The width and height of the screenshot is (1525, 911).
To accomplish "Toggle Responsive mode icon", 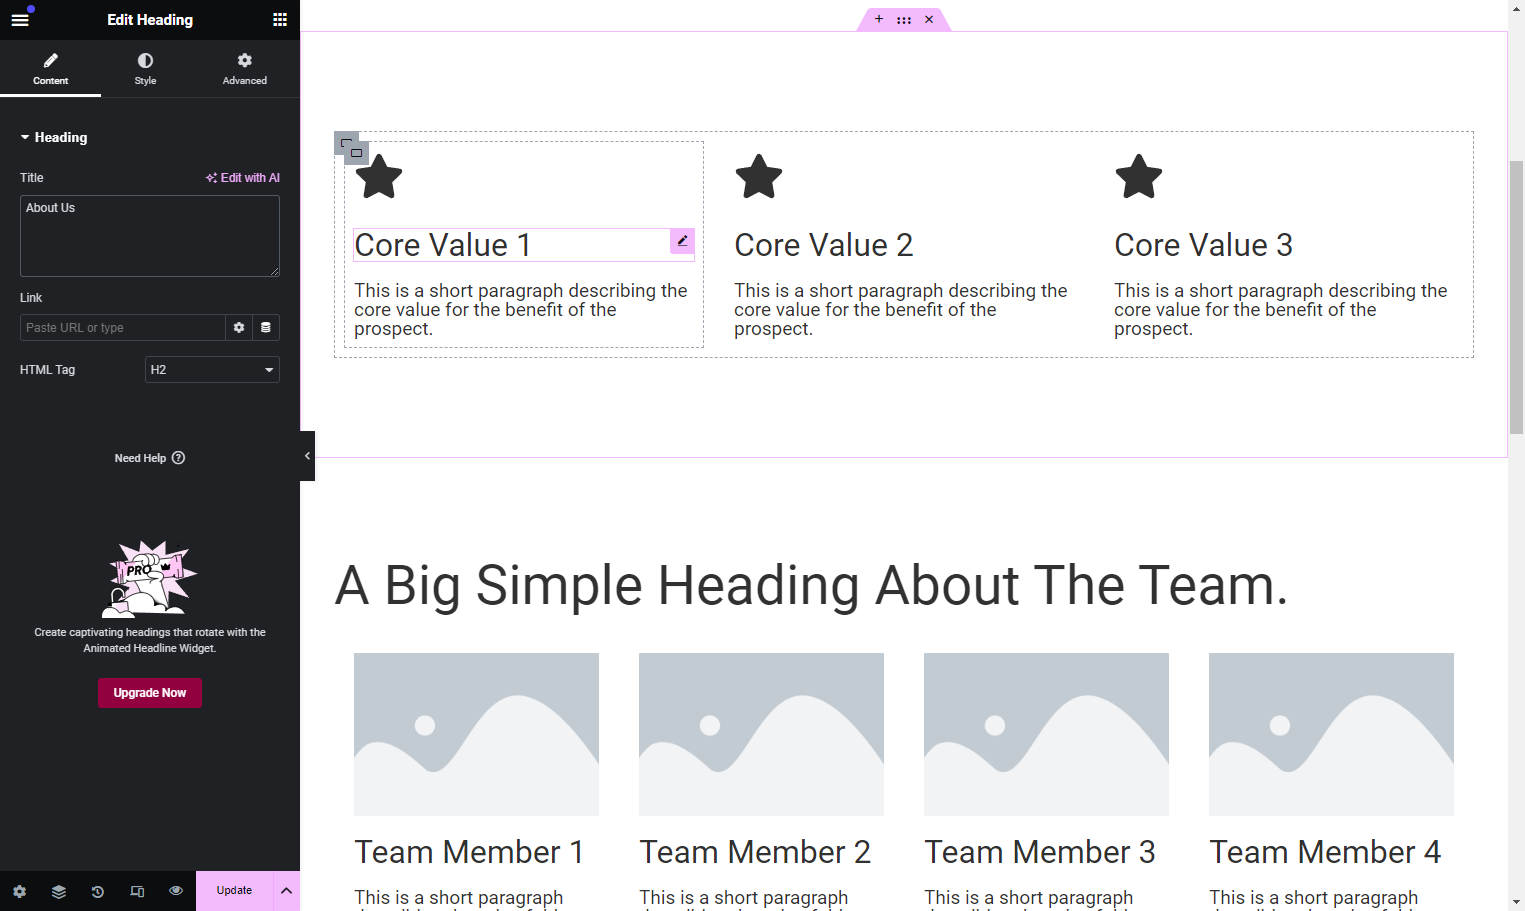I will (137, 891).
